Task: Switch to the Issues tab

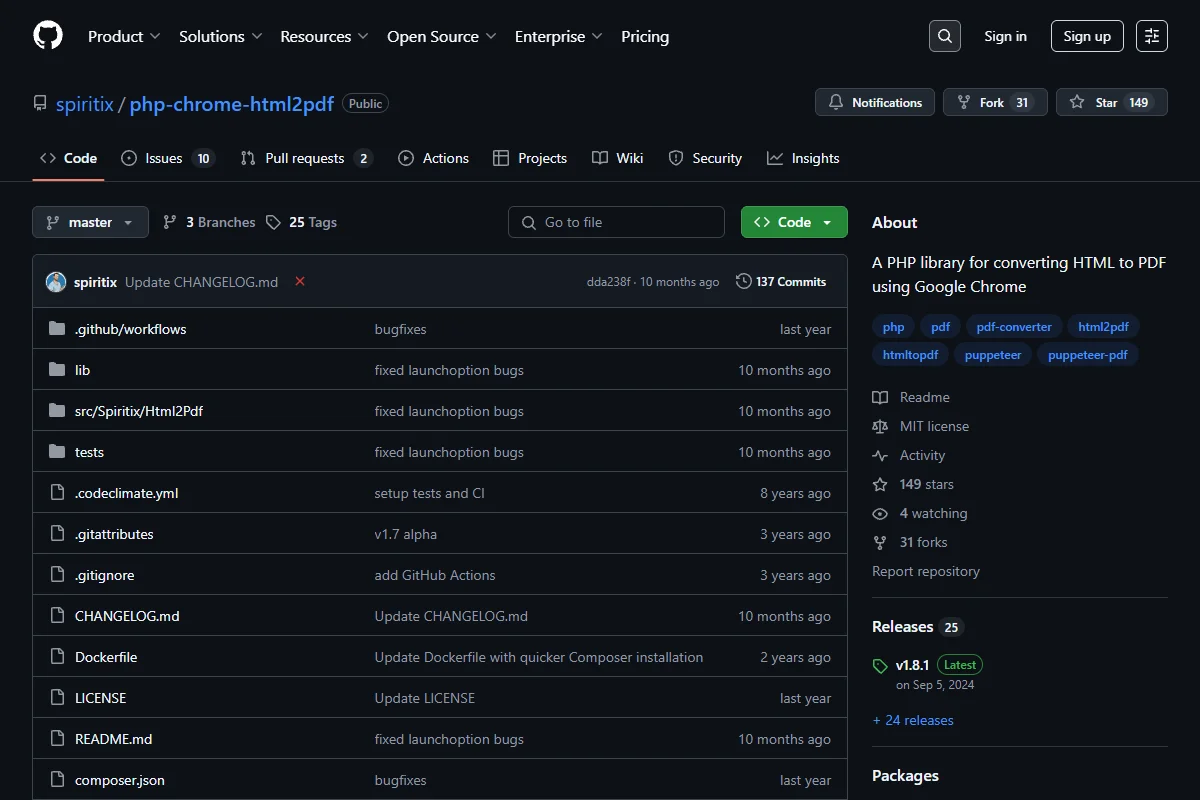Action: point(167,158)
